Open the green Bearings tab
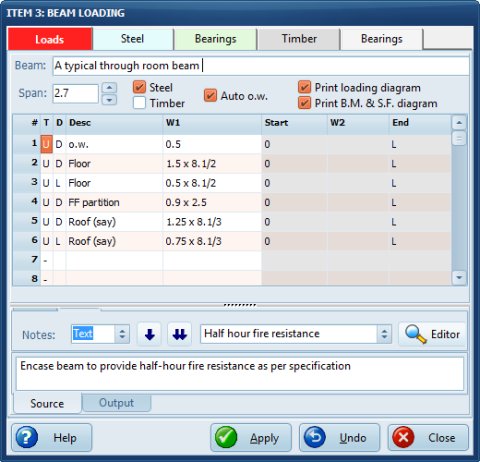Viewport: 480px width, 462px height. point(215,39)
